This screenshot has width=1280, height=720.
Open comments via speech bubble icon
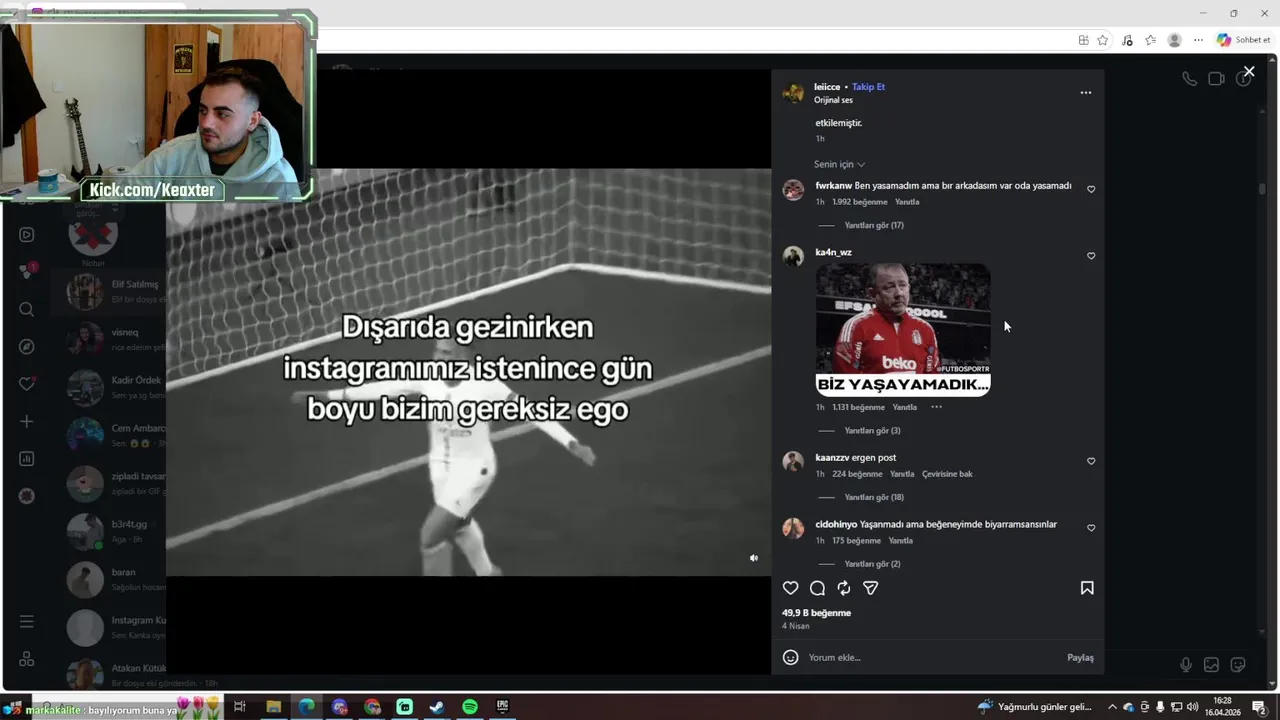click(817, 588)
